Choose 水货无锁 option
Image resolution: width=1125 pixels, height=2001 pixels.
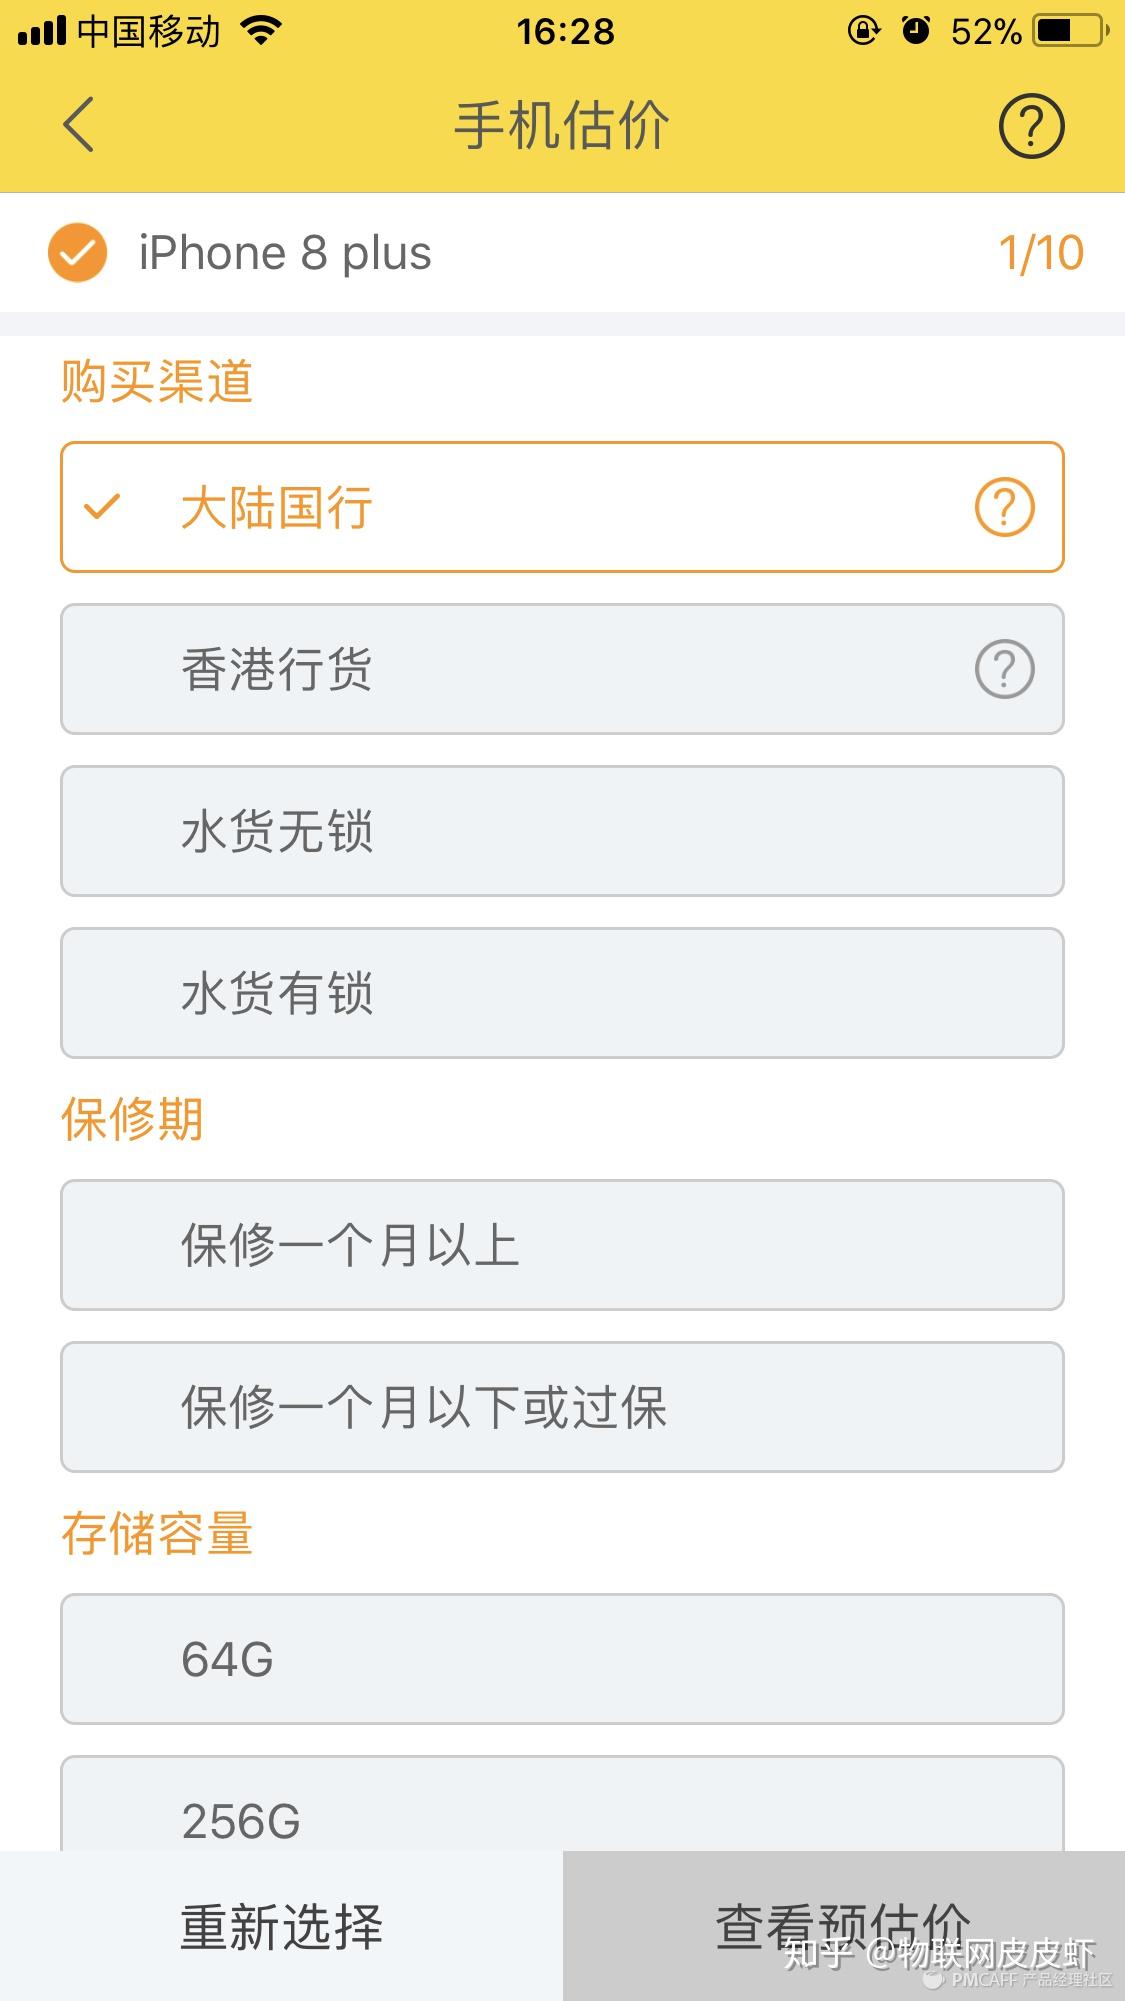562,831
